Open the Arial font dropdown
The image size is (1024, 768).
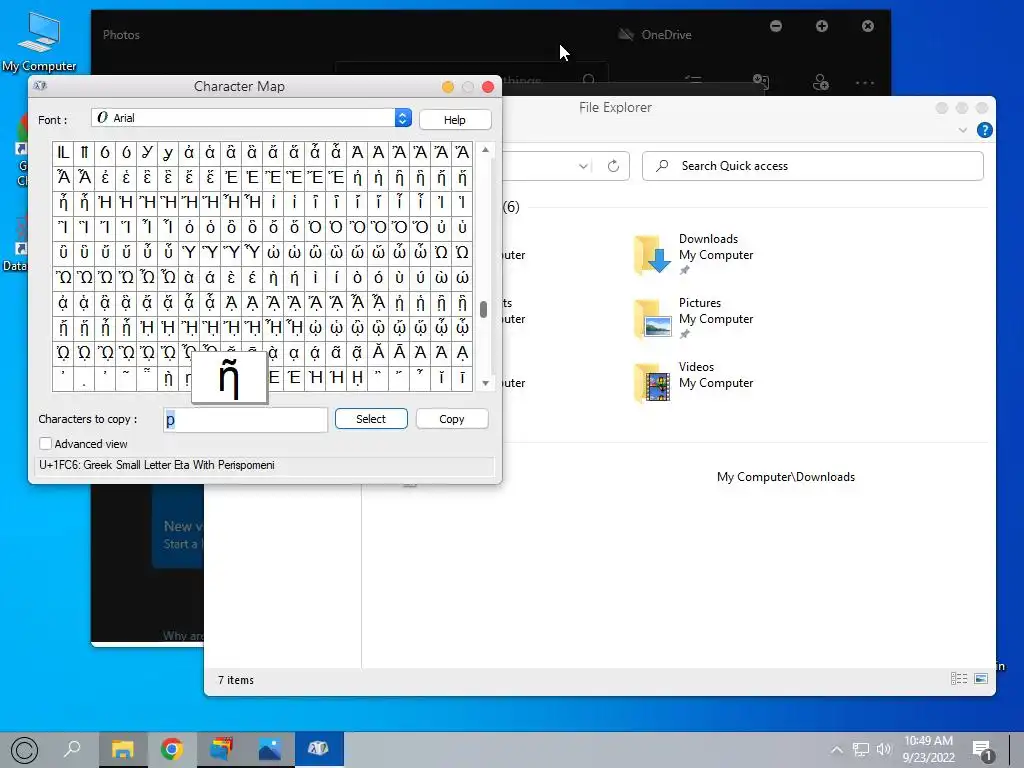pyautogui.click(x=403, y=118)
